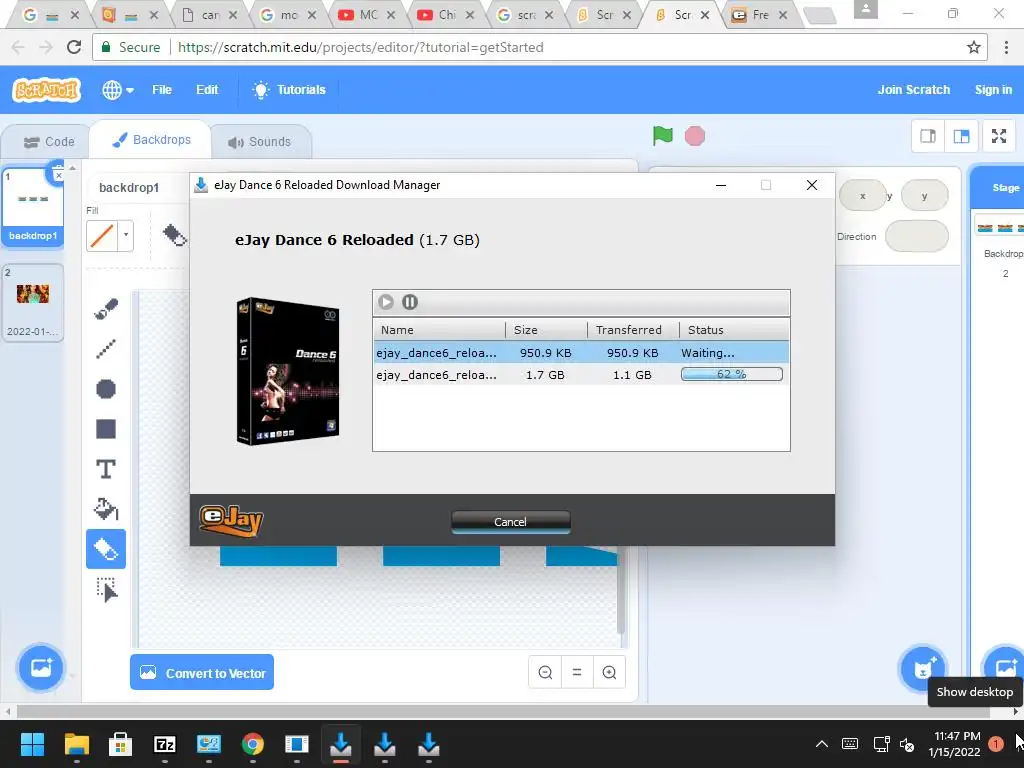Bookmark the page with the star icon
This screenshot has width=1024, height=768.
[974, 47]
